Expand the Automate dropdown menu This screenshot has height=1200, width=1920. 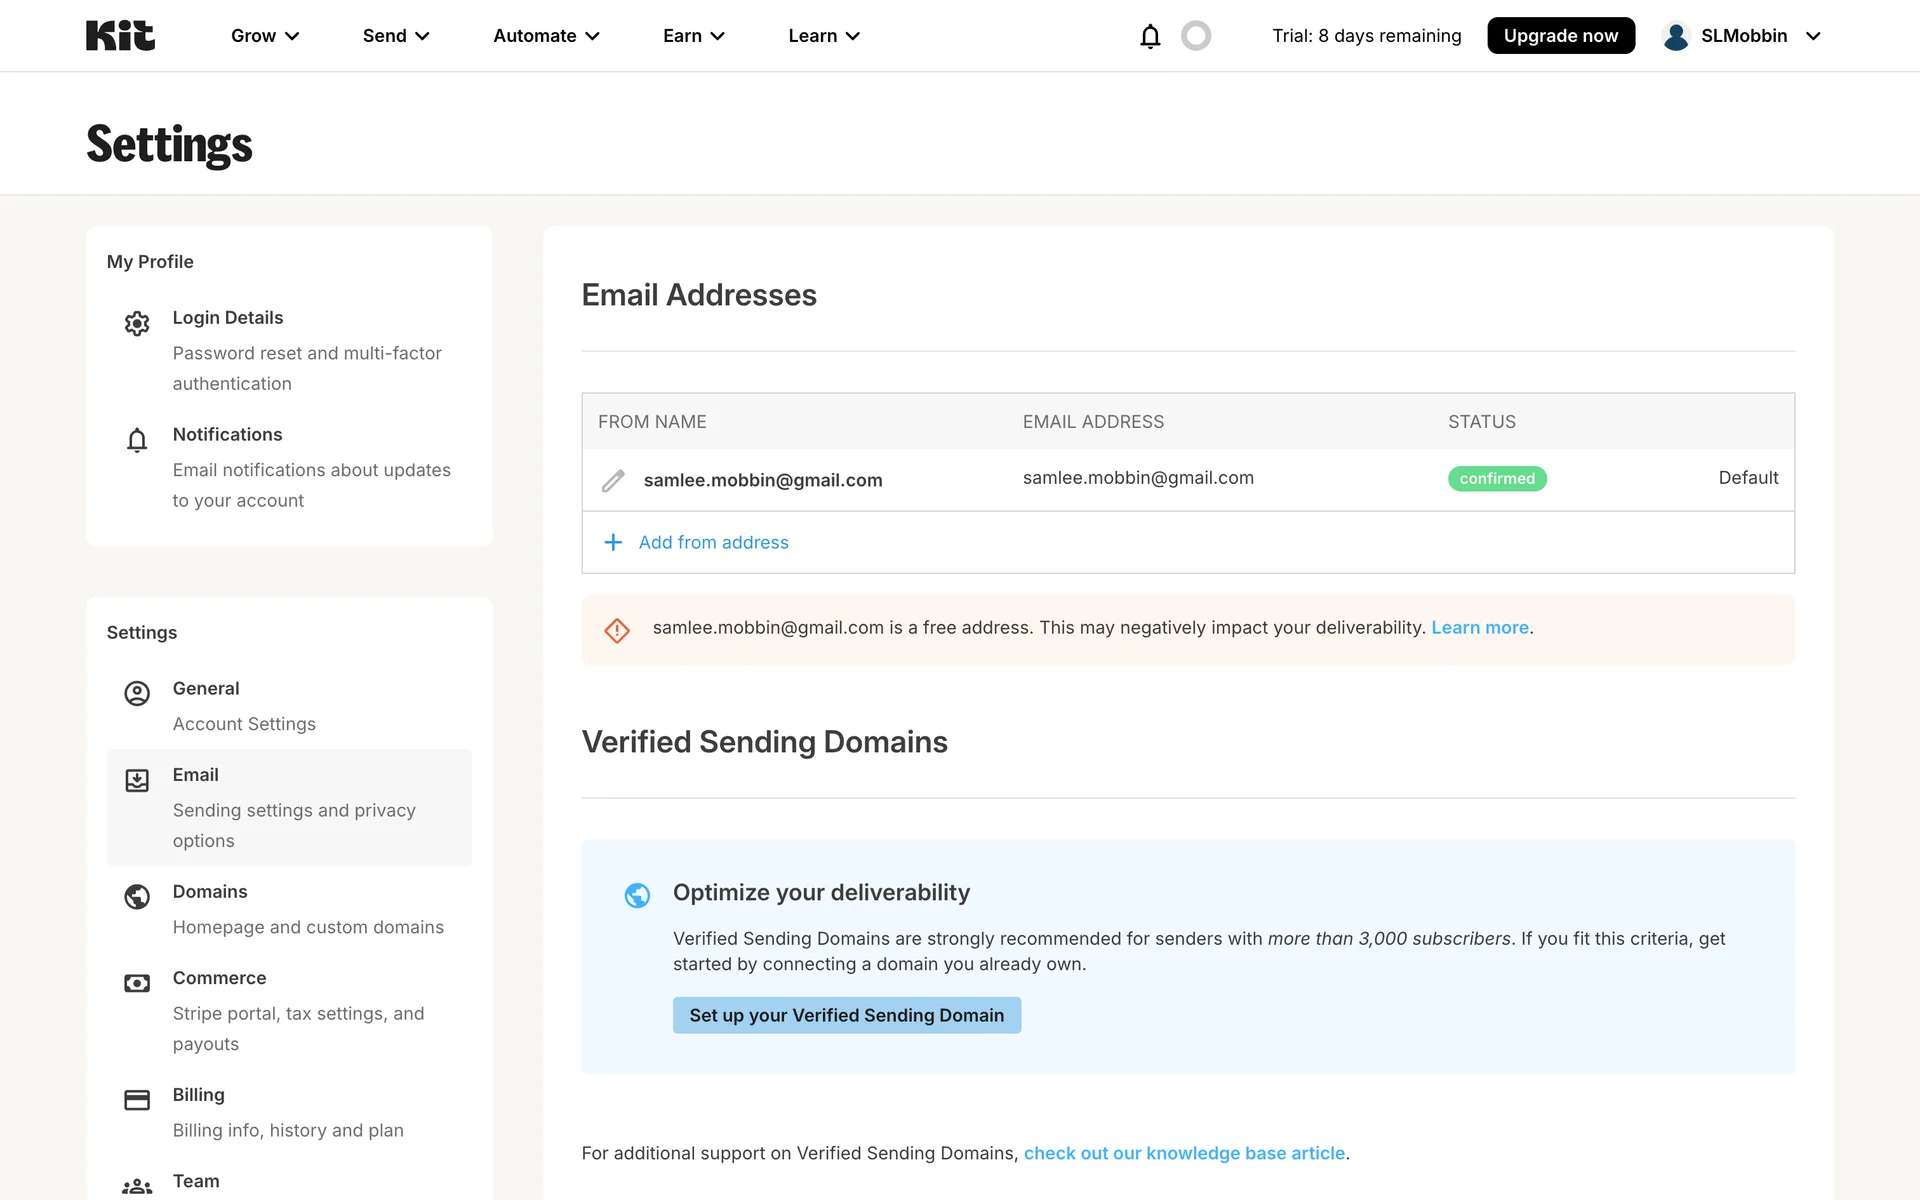pos(546,36)
